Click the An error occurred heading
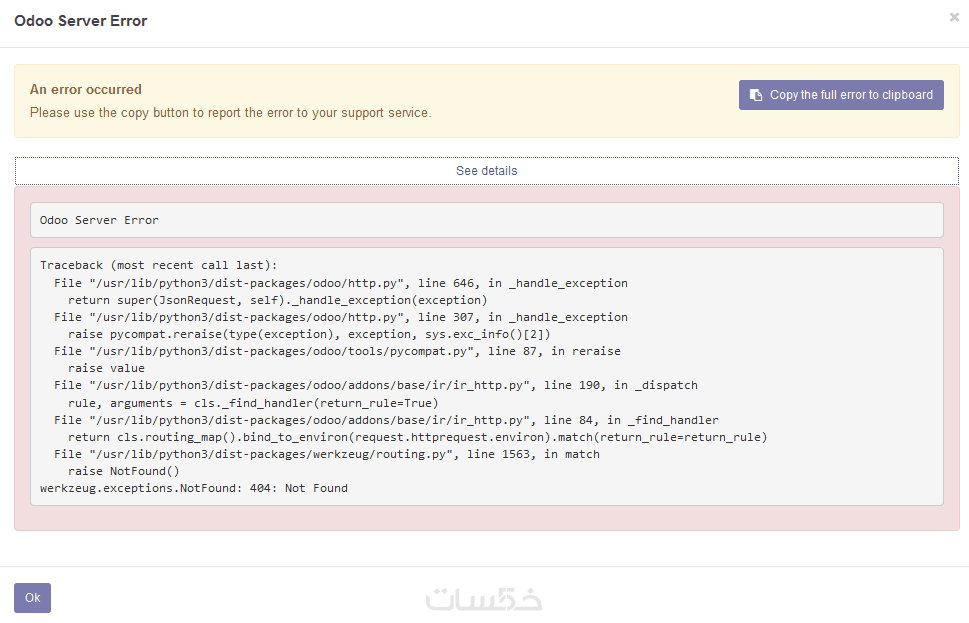969x623 pixels. click(x=86, y=89)
